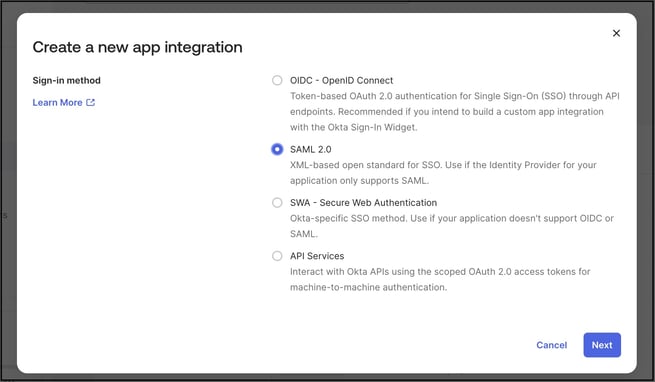Click the external link icon beside Learn More
The height and width of the screenshot is (382, 655).
(x=91, y=102)
